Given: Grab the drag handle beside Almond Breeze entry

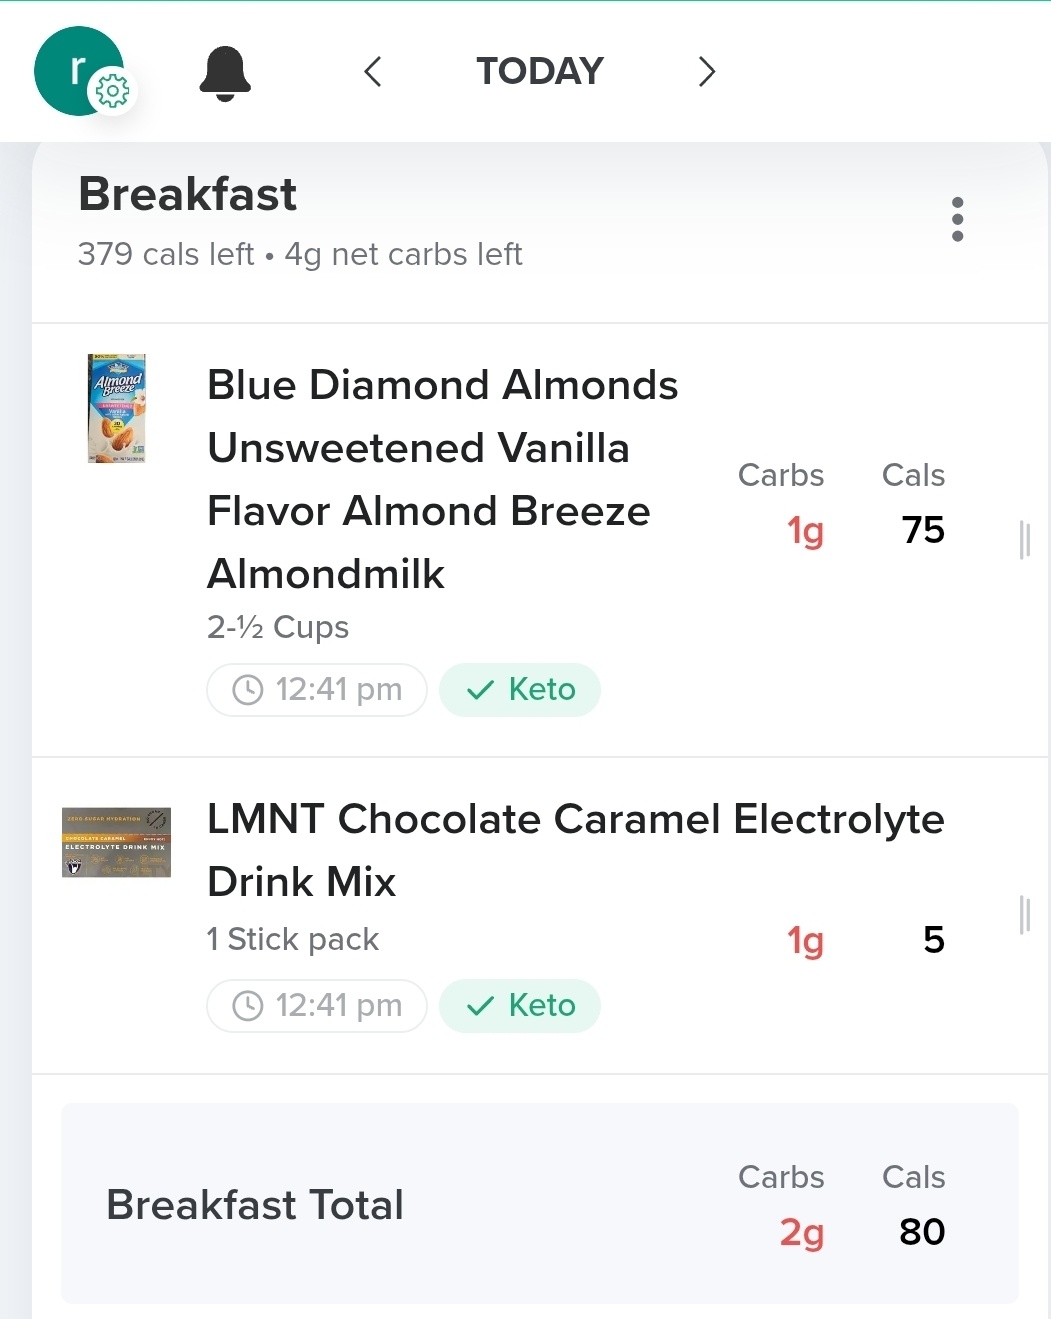Looking at the screenshot, I should click(x=1024, y=540).
